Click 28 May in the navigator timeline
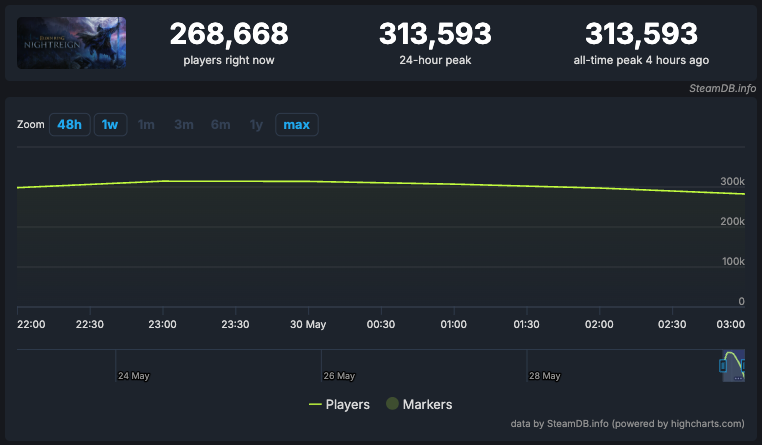The height and width of the screenshot is (445, 762). coord(545,376)
